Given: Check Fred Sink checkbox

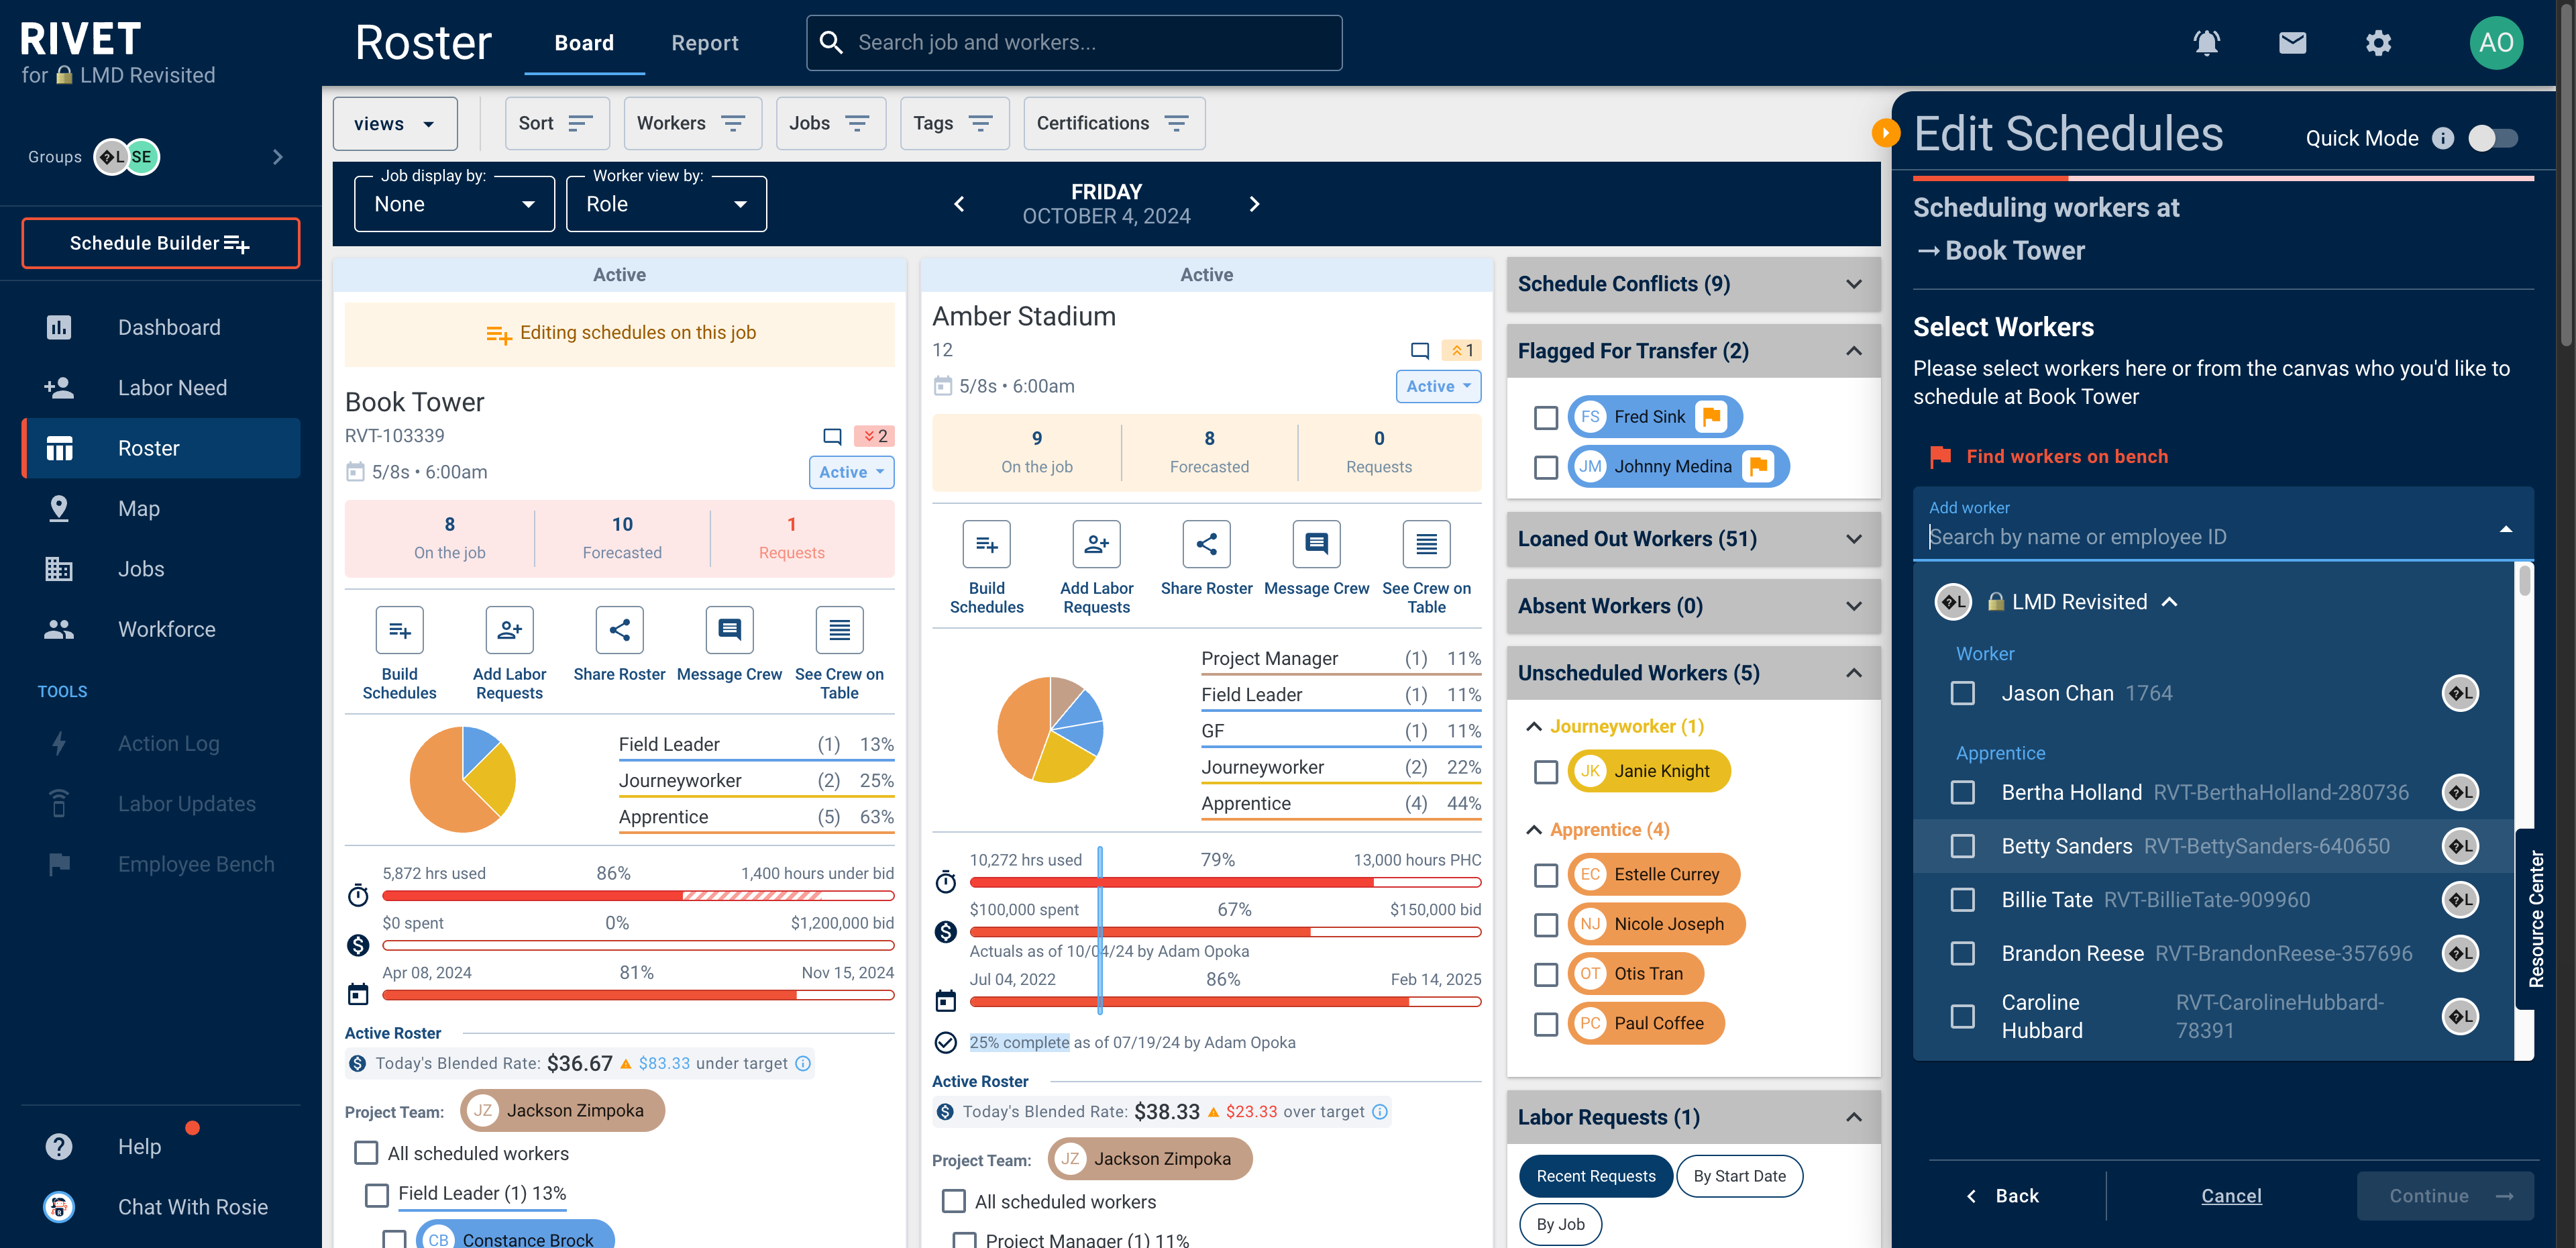Looking at the screenshot, I should point(1545,417).
